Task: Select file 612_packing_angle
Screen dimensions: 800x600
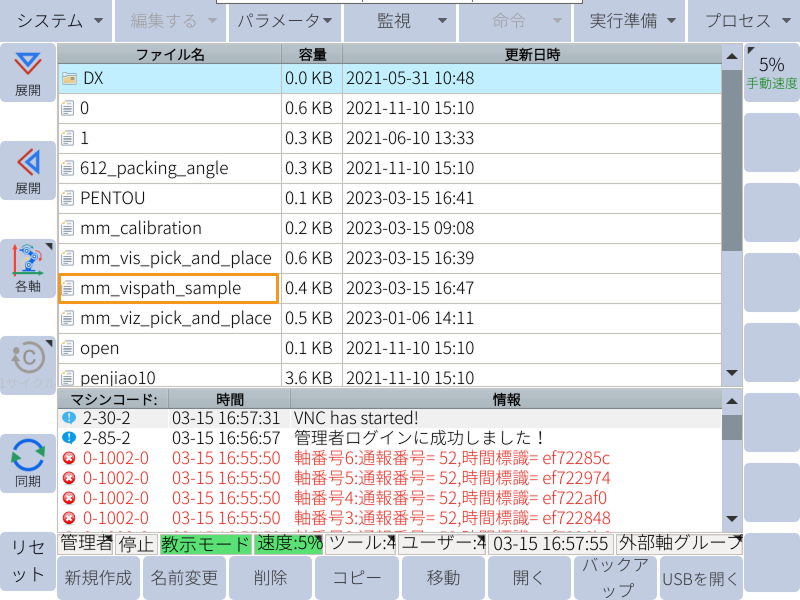Action: pos(390,168)
